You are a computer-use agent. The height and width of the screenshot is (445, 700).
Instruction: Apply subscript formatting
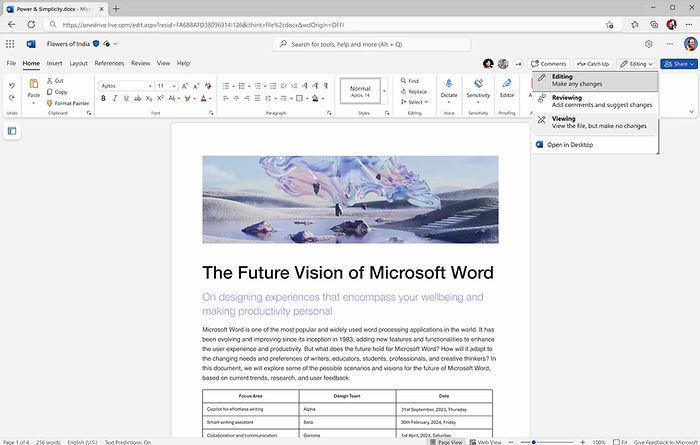point(149,98)
